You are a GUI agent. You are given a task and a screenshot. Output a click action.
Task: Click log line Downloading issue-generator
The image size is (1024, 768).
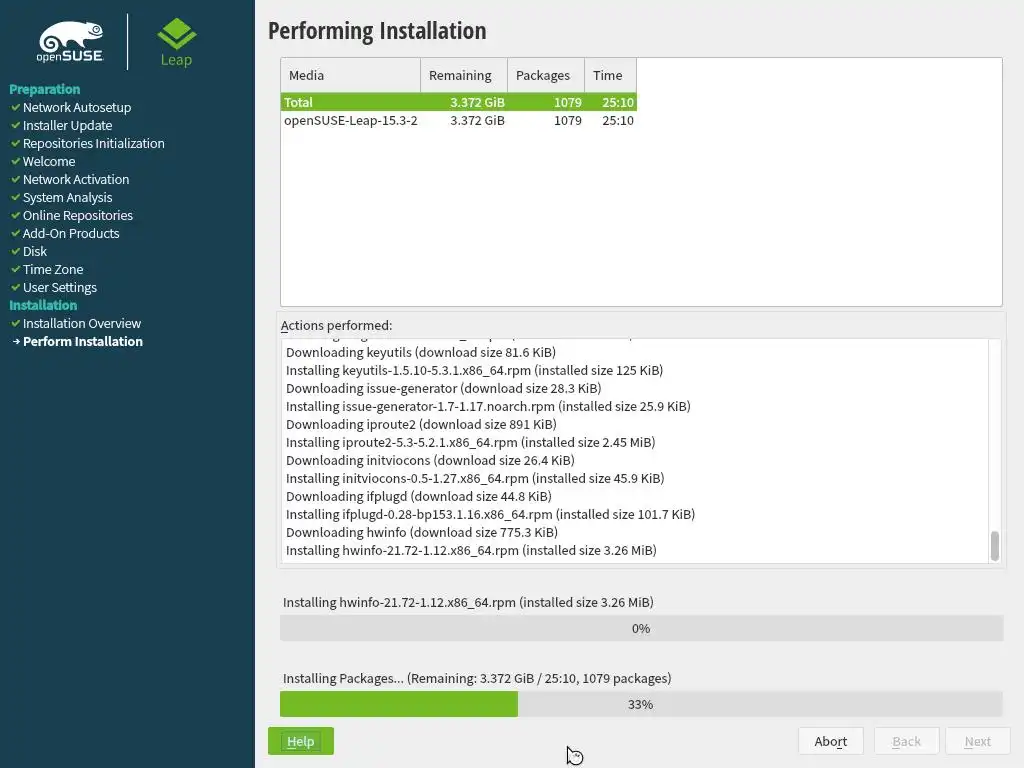[x=443, y=388]
